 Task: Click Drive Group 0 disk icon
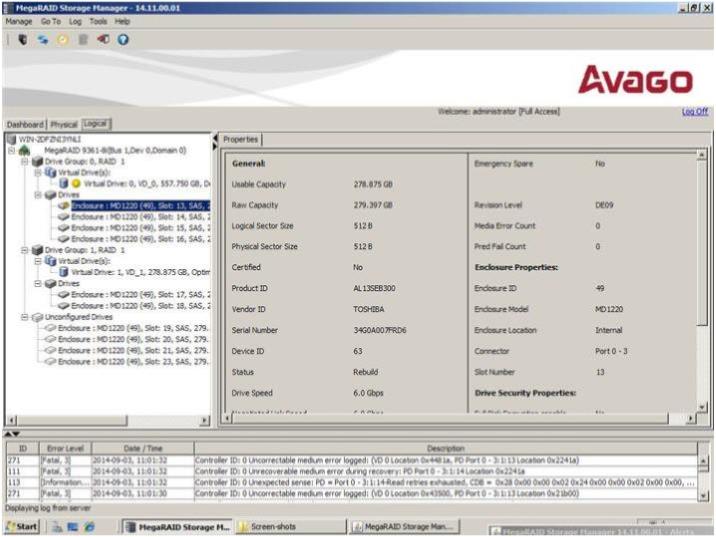(x=37, y=162)
